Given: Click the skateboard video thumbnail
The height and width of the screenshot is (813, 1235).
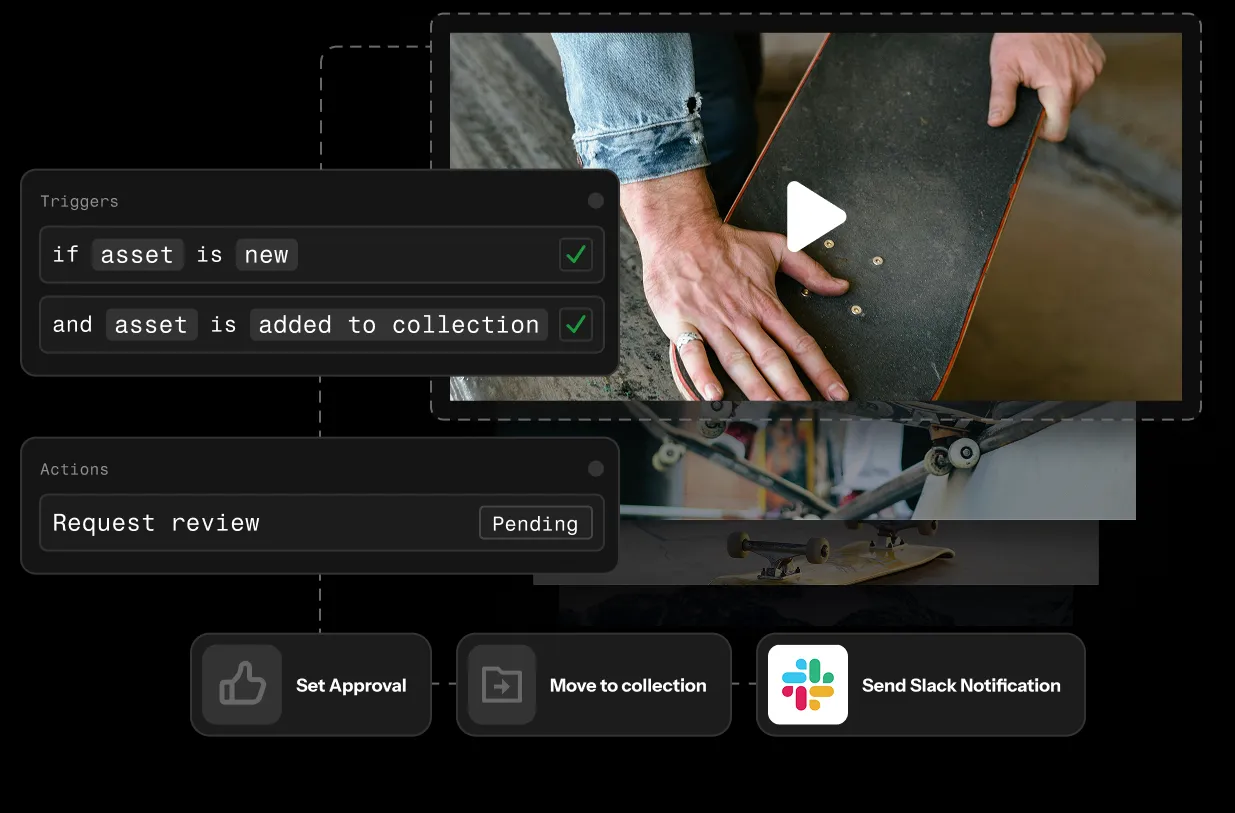Looking at the screenshot, I should pyautogui.click(x=817, y=216).
